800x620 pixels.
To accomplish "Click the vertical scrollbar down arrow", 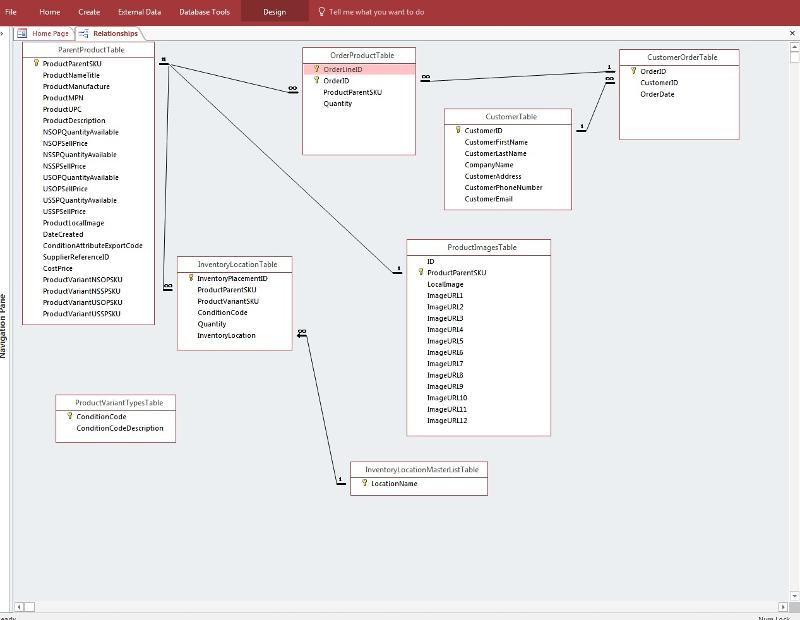I will [x=793, y=593].
